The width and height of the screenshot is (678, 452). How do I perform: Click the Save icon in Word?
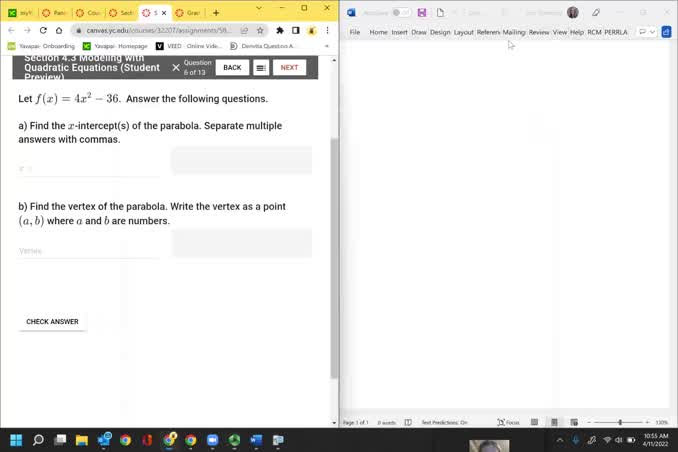click(423, 13)
